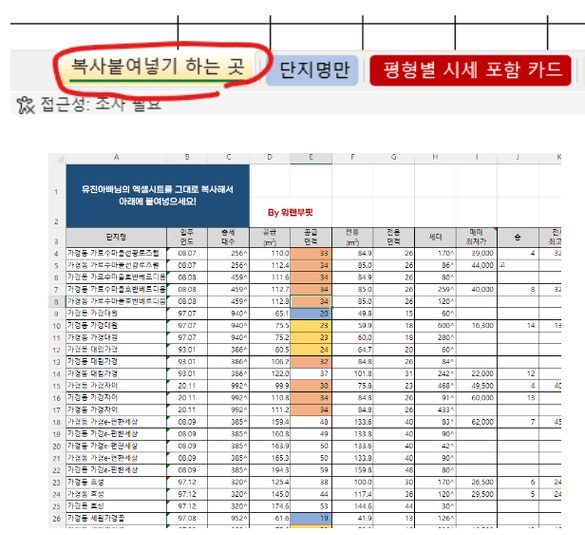Click the blue instruction banner about 유진아빠님의 엑셀시트

[157, 195]
